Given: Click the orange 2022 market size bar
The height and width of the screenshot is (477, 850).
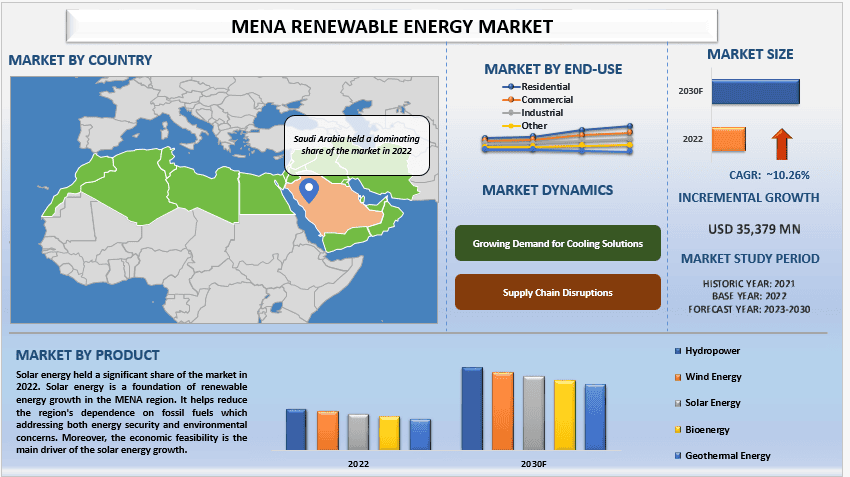Looking at the screenshot, I should tap(729, 140).
